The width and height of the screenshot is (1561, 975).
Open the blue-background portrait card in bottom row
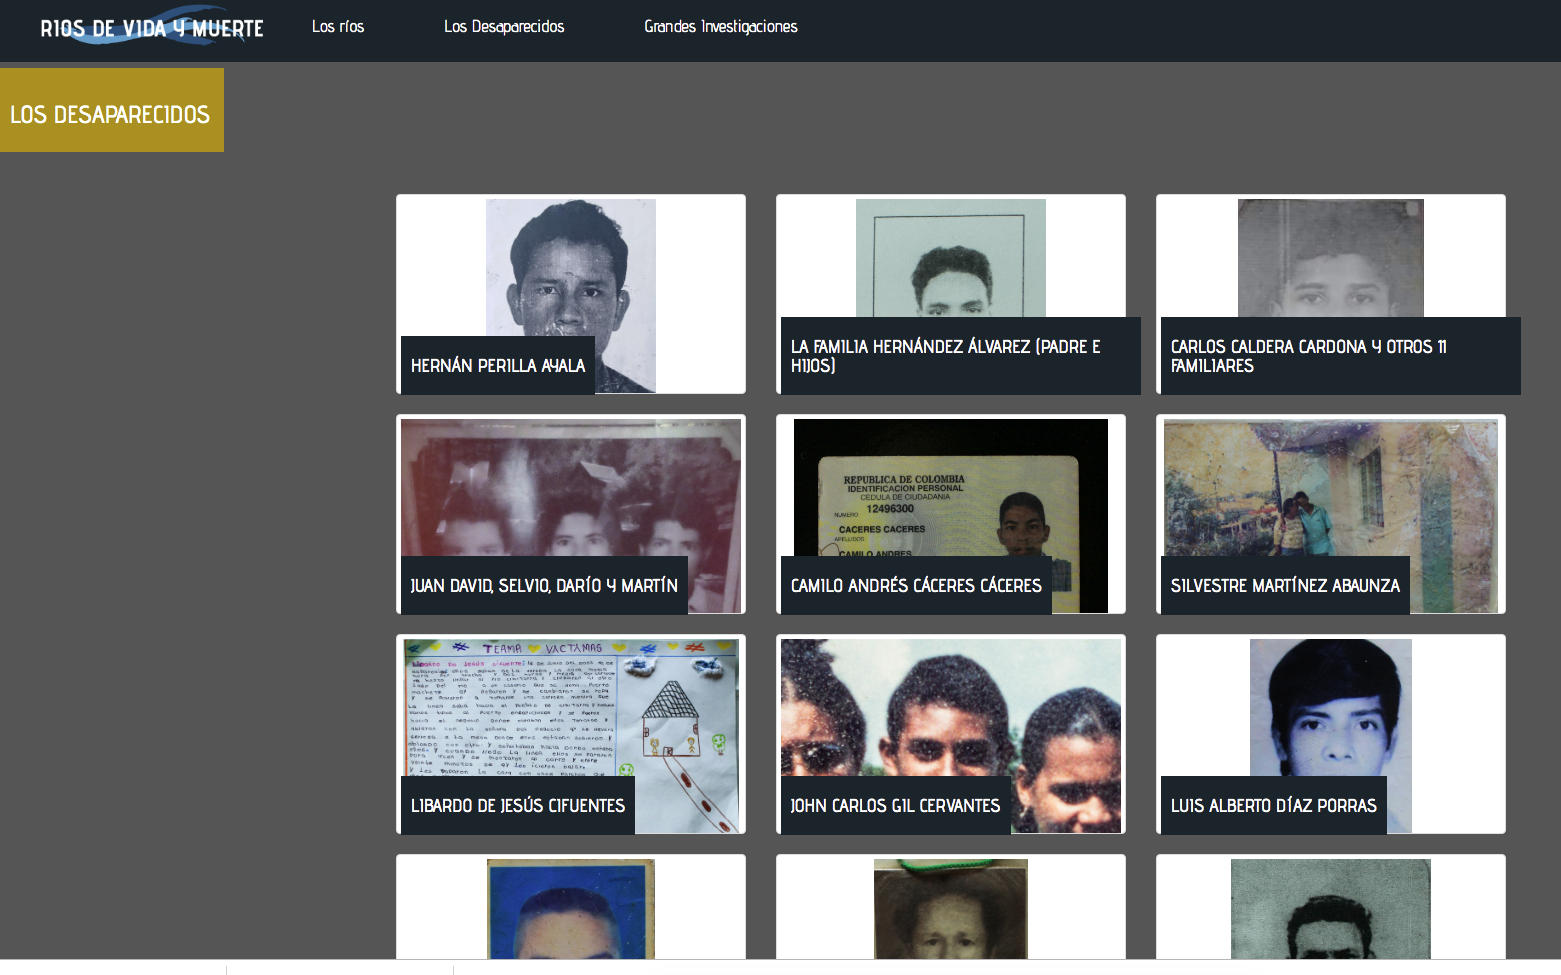click(x=571, y=907)
